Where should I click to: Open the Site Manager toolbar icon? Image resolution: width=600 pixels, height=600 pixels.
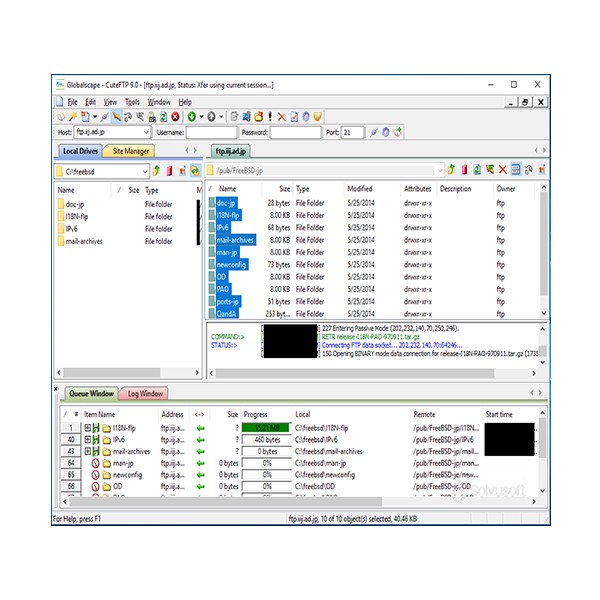[x=61, y=117]
